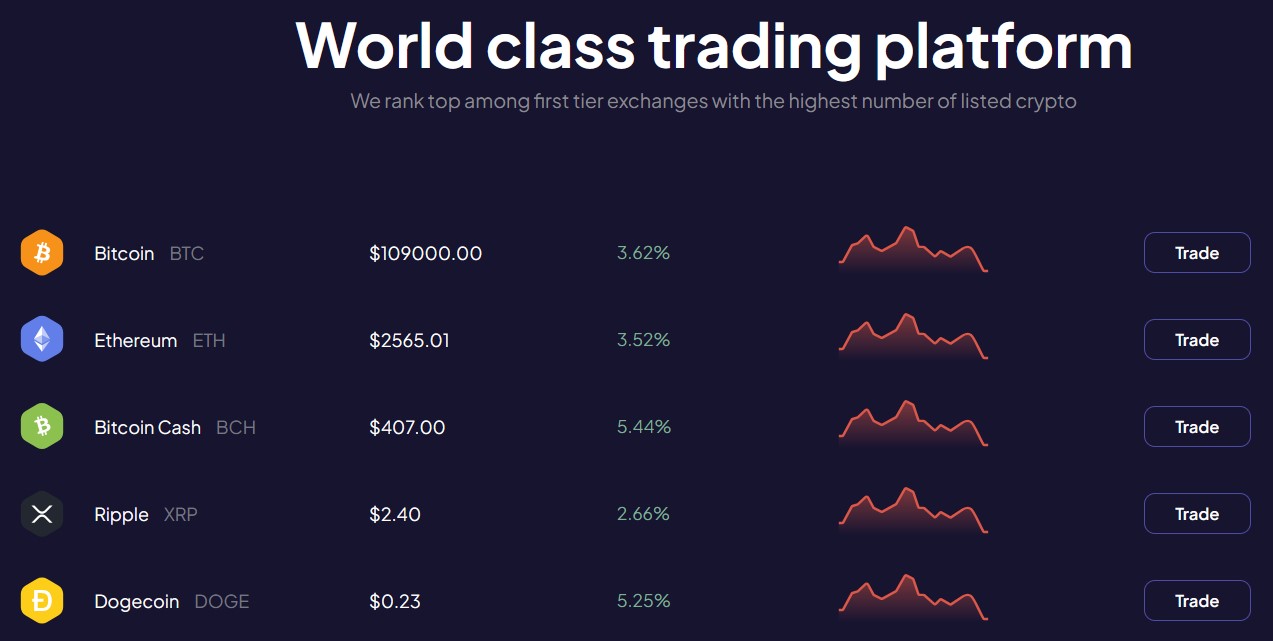Click the orange Bitcoin coin icon
Image resolution: width=1273 pixels, height=641 pixels.
42,253
